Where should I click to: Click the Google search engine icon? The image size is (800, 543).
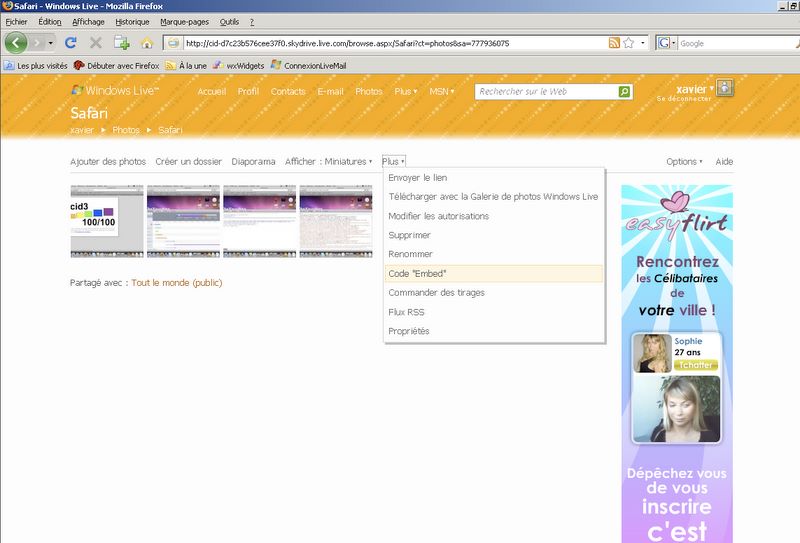664,43
